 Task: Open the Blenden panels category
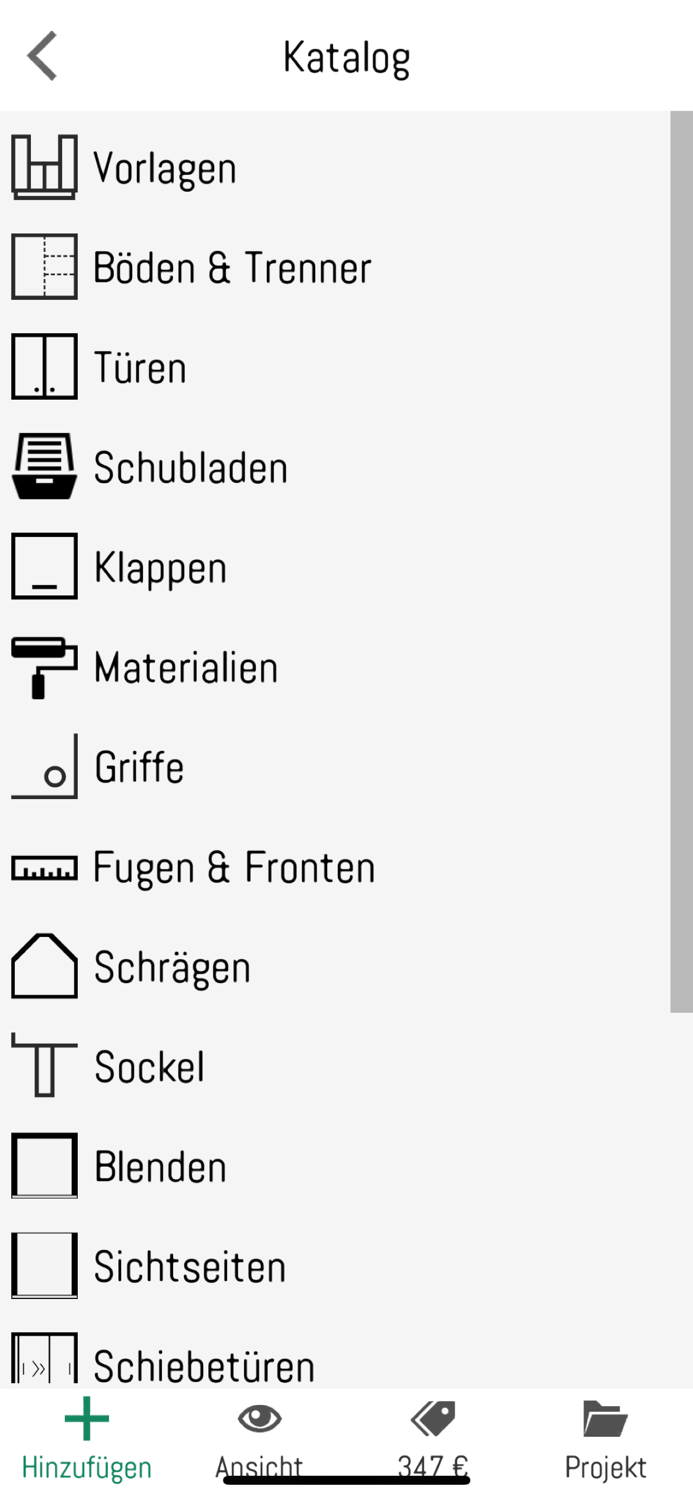[x=160, y=1166]
